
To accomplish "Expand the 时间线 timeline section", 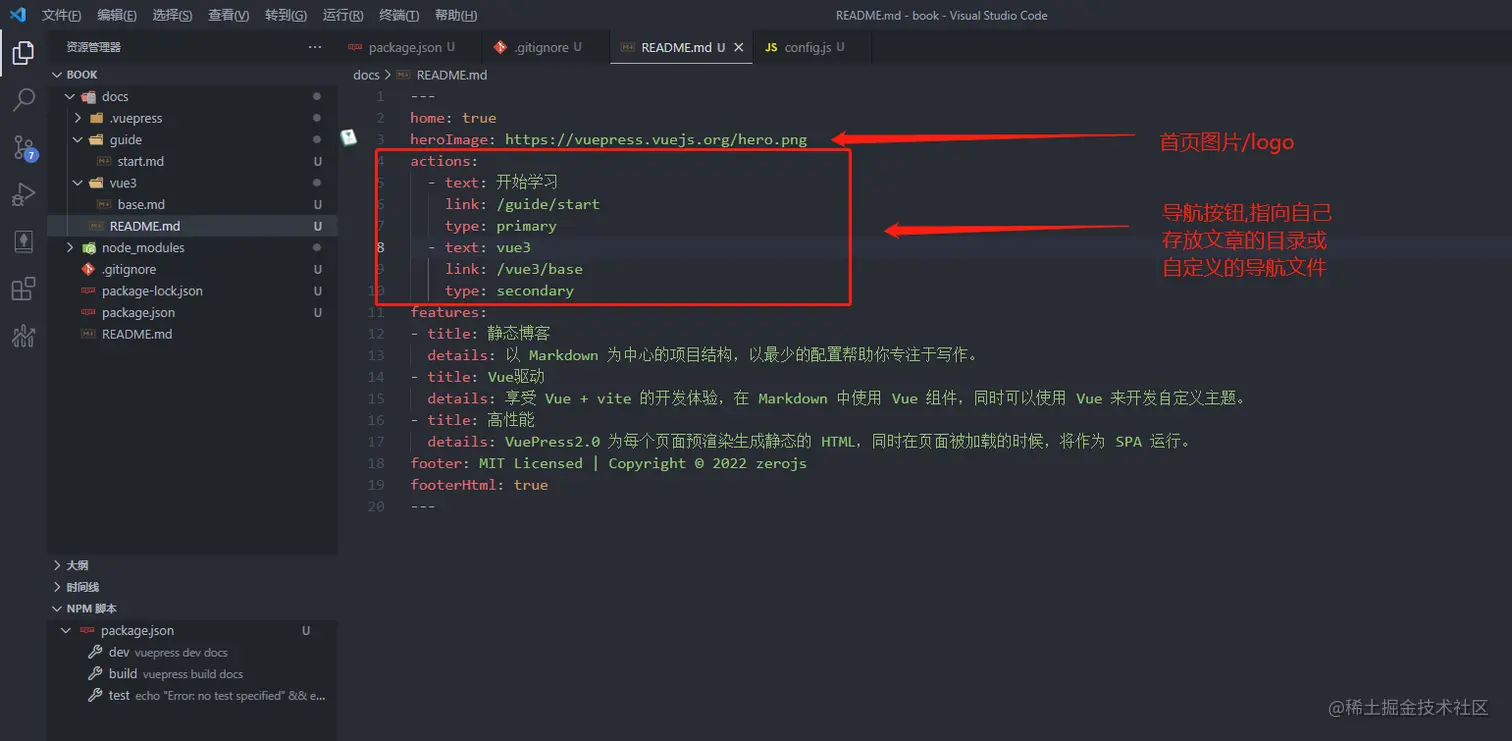I will [192, 587].
